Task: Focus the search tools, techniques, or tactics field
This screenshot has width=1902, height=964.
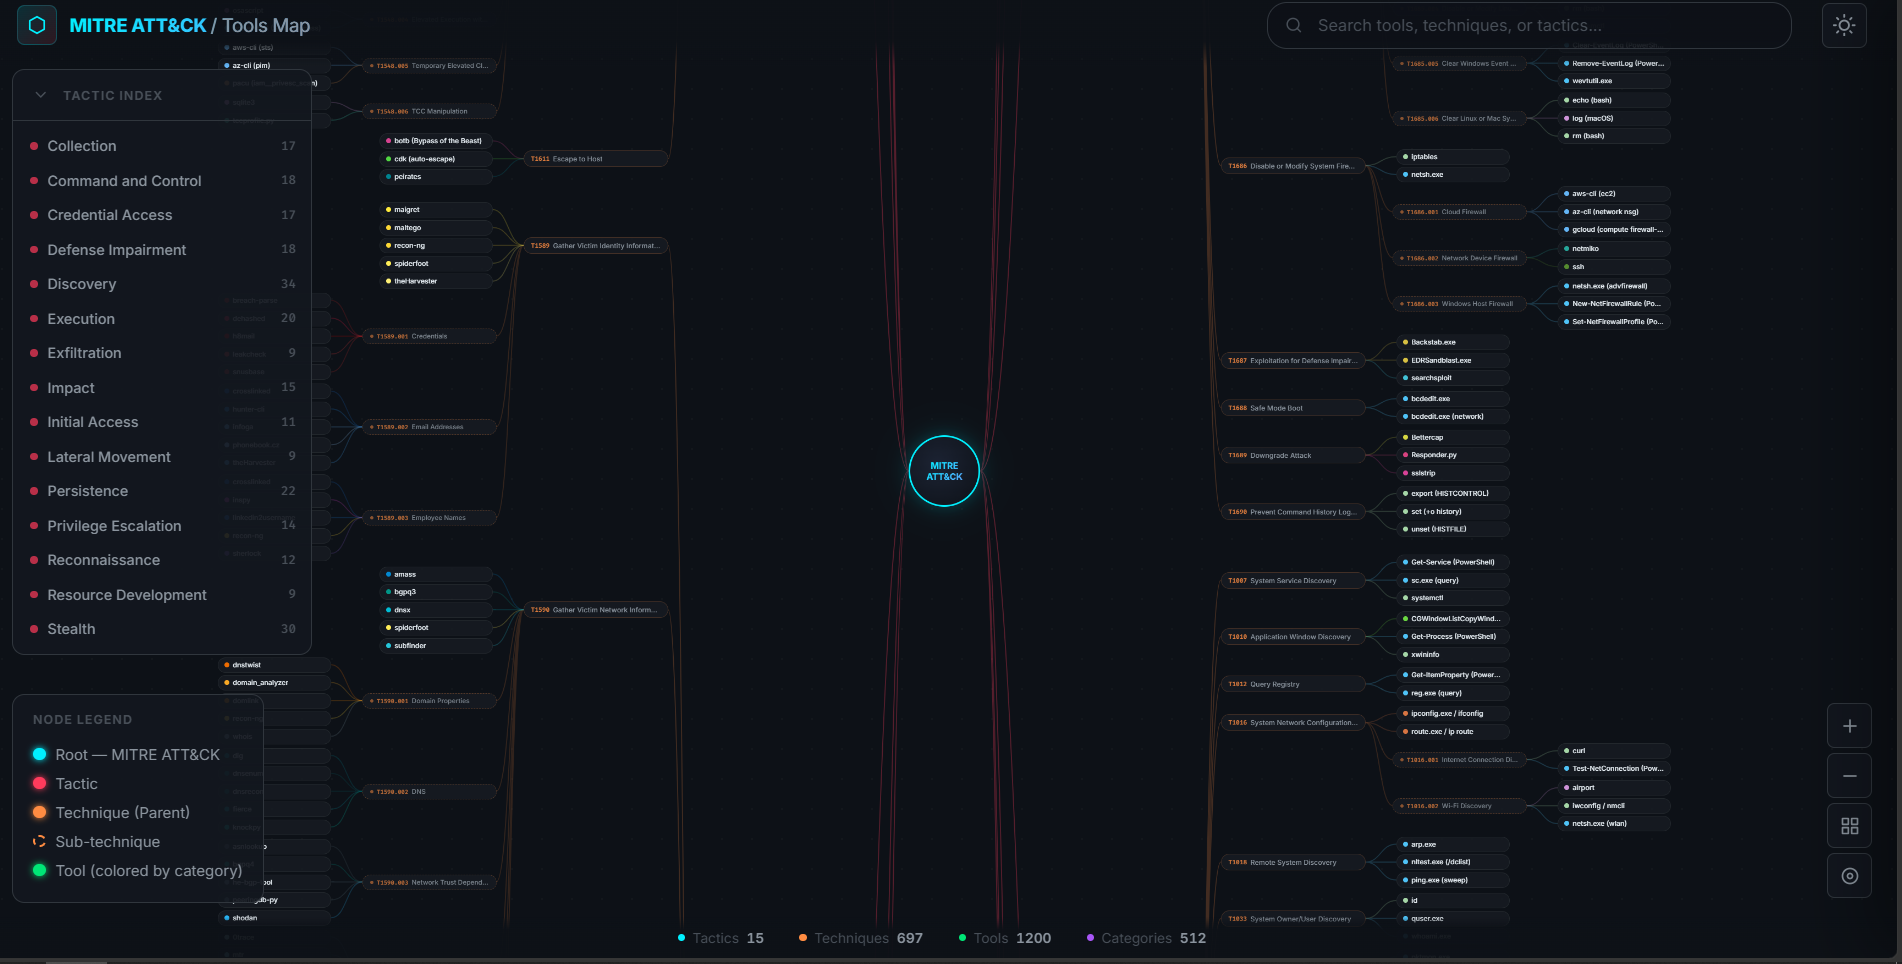Action: point(1529,25)
